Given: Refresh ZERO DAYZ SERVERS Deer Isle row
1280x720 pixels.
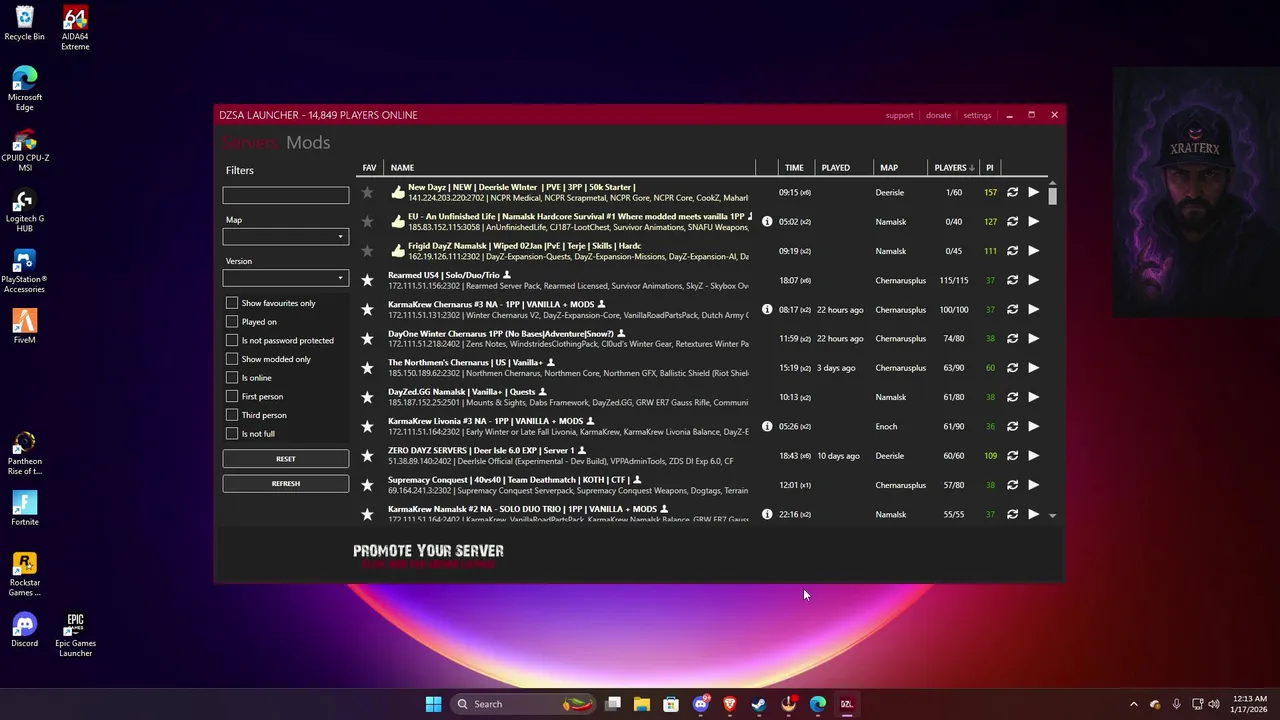Looking at the screenshot, I should point(1012,456).
